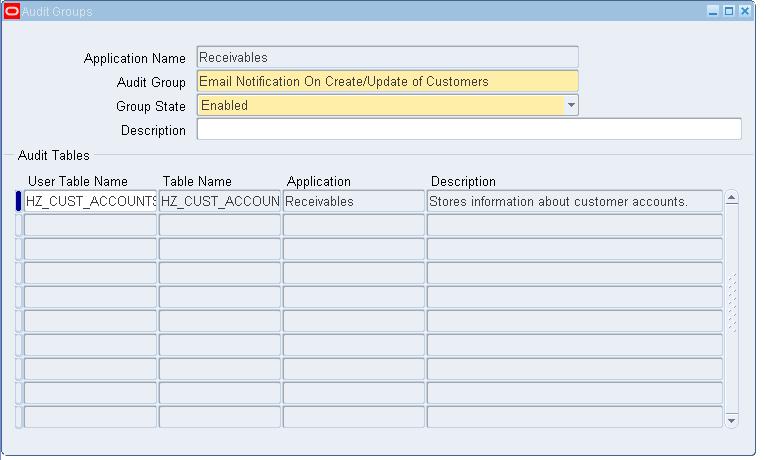Close the Audit Groups window
765x460 pixels.
tap(745, 11)
